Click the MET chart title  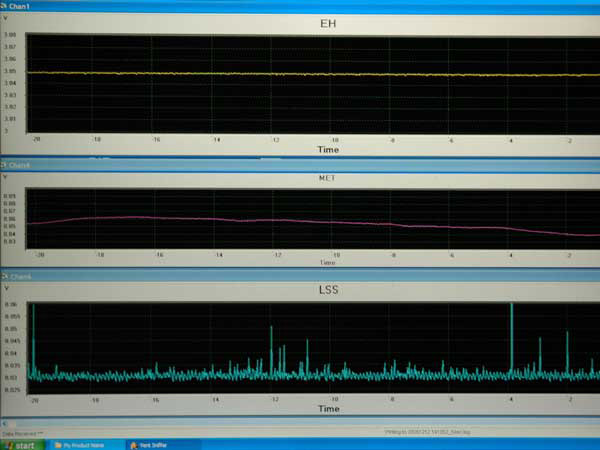[327, 178]
